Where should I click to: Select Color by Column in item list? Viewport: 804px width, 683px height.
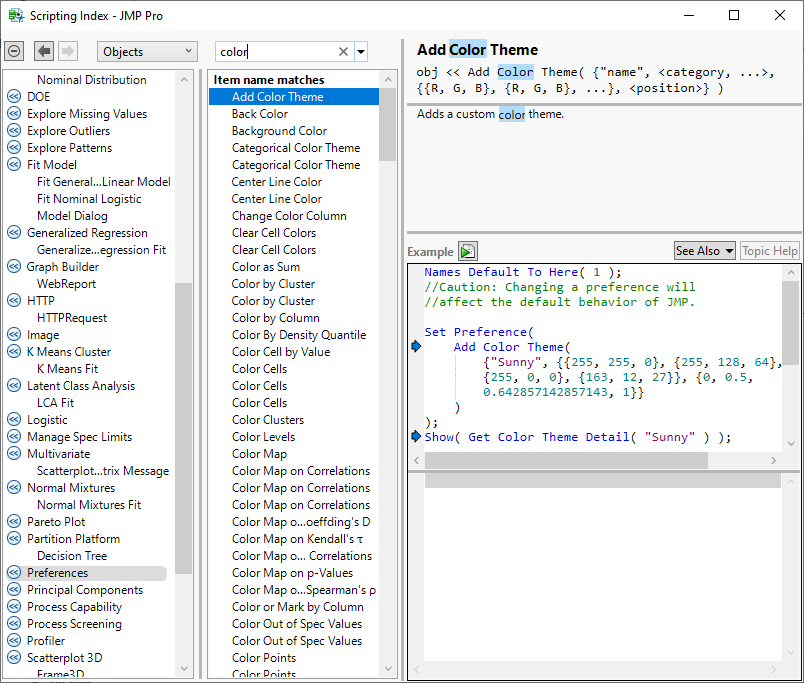pos(275,318)
